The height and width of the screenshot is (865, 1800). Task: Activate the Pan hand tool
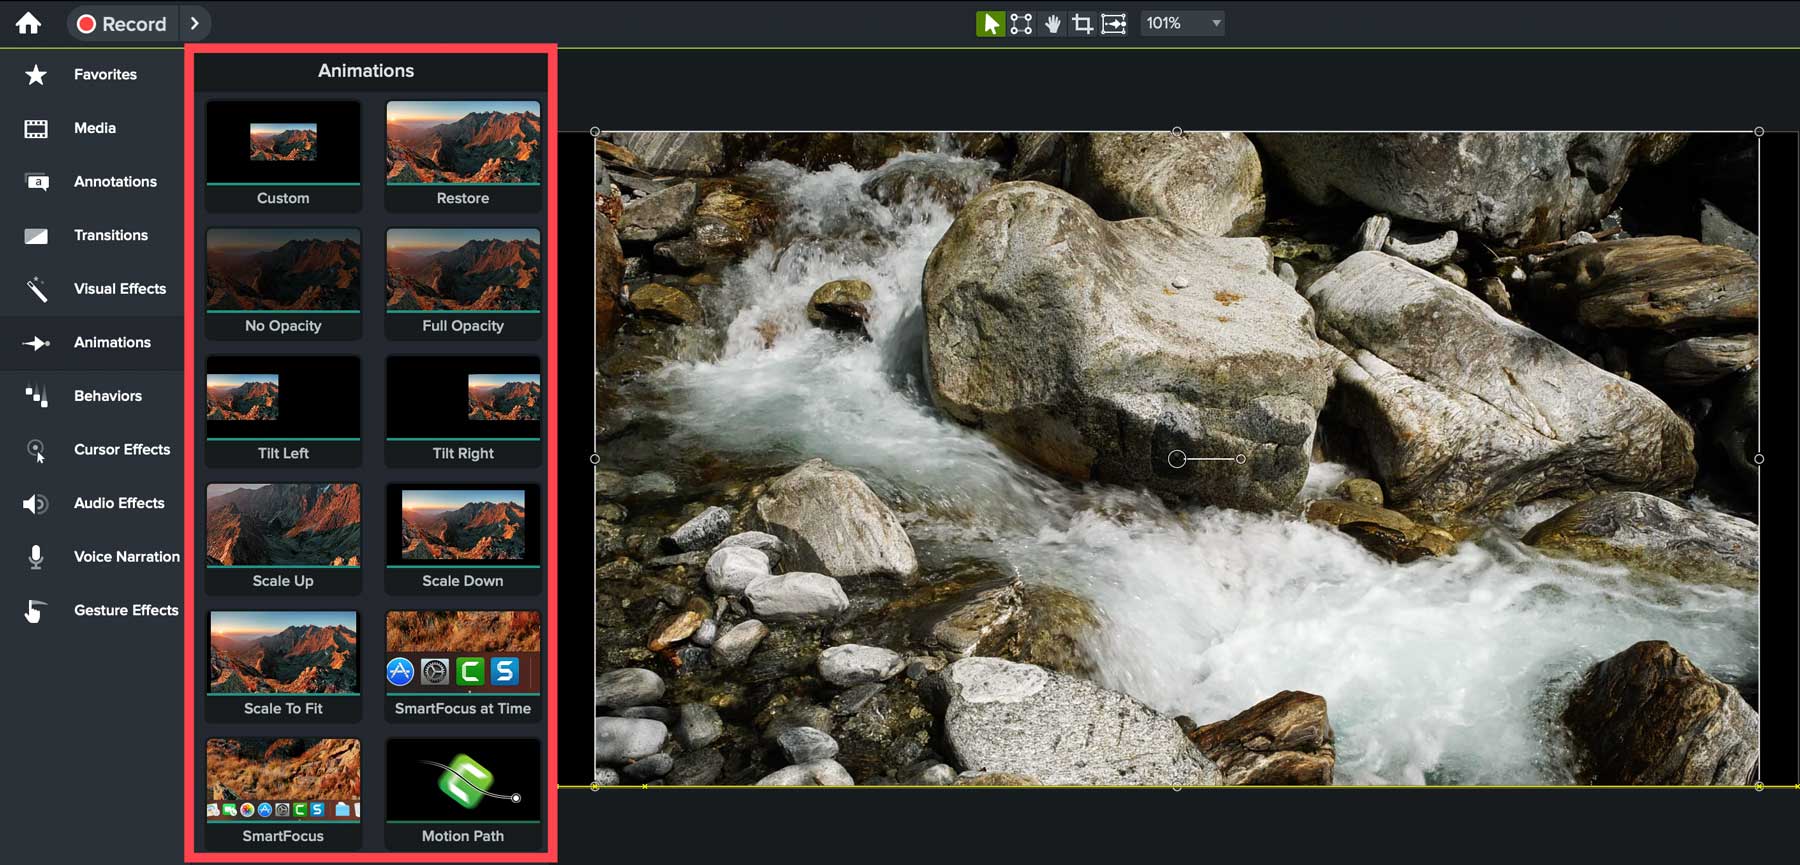coord(1052,23)
